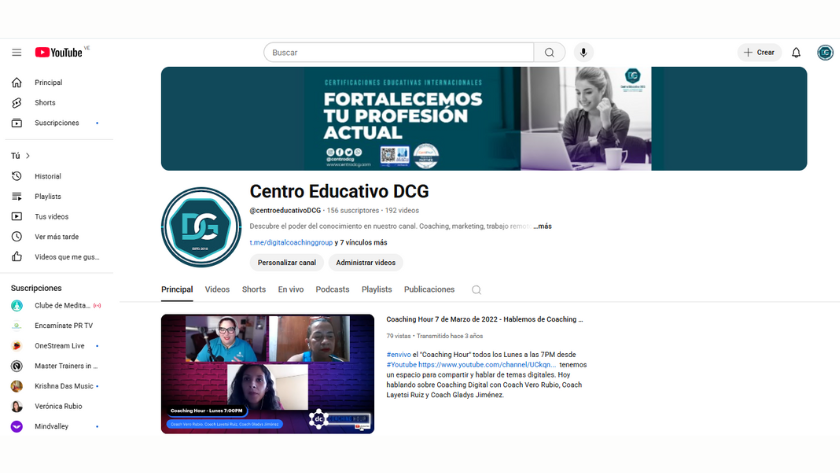The height and width of the screenshot is (473, 840).
Task: Expand channel description with ...más
Action: pos(543,226)
